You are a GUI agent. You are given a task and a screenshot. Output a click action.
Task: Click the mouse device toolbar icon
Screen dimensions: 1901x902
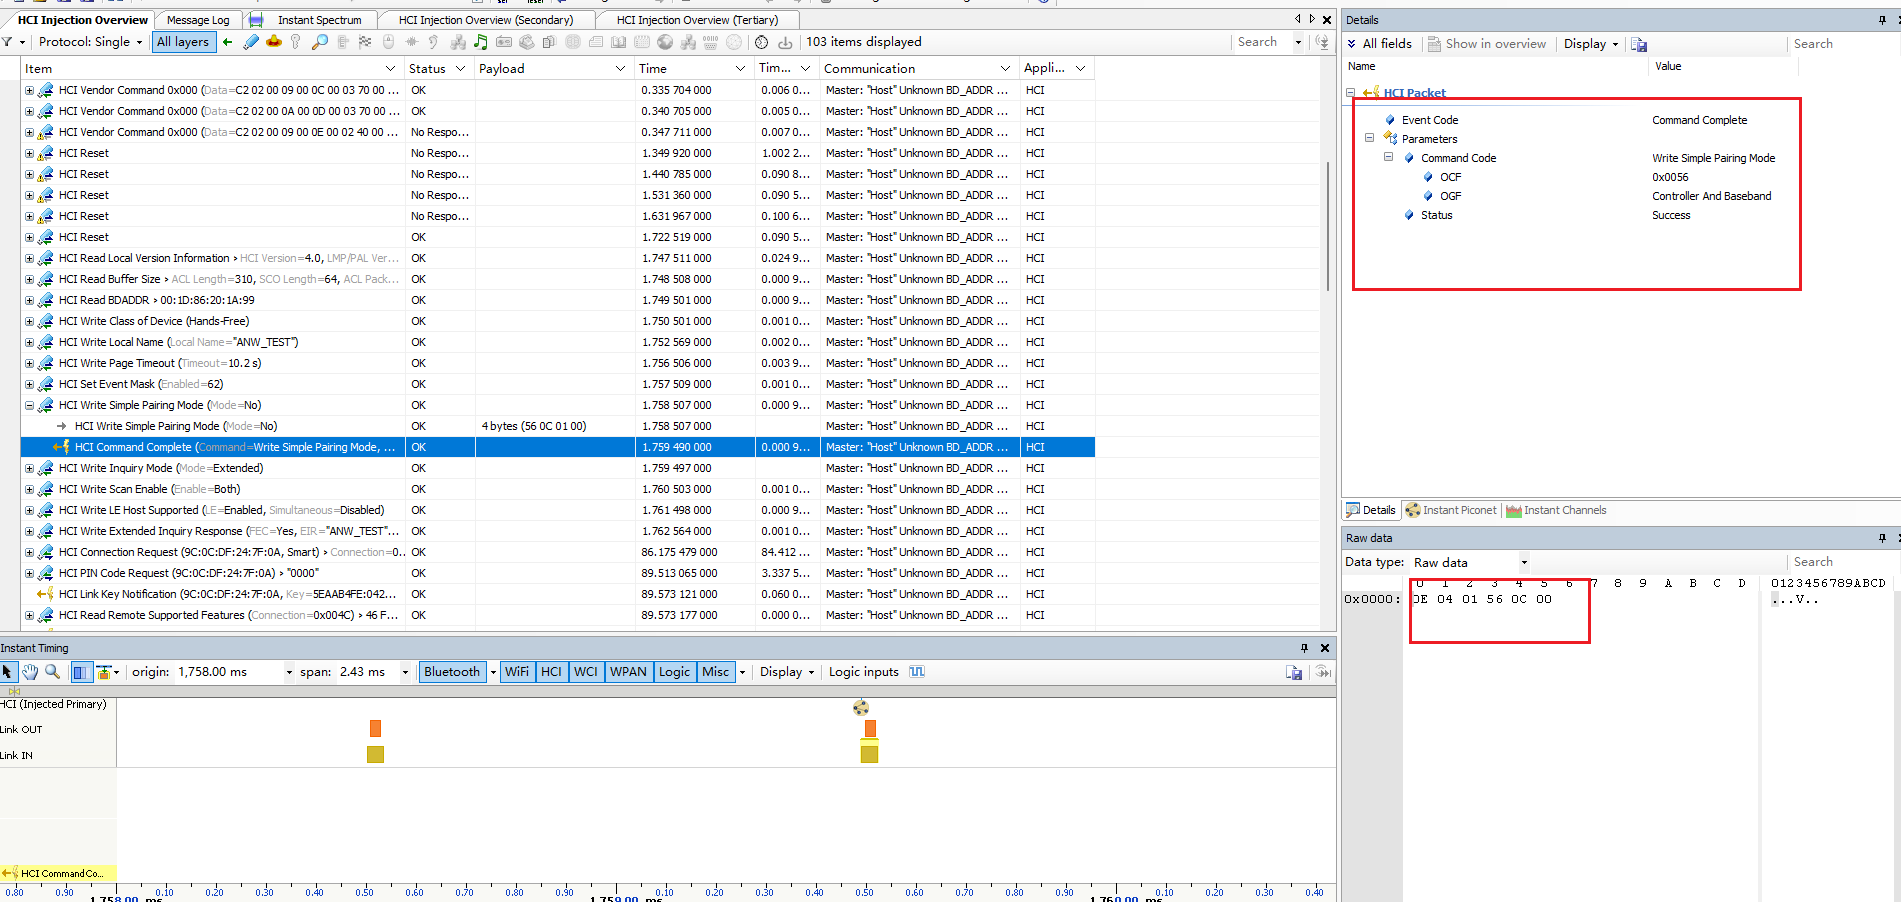point(388,42)
